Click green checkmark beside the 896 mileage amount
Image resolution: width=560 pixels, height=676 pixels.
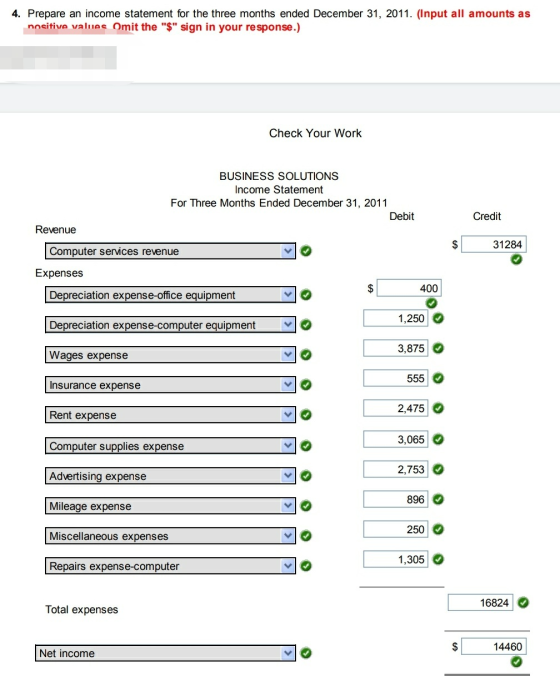pyautogui.click(x=438, y=499)
